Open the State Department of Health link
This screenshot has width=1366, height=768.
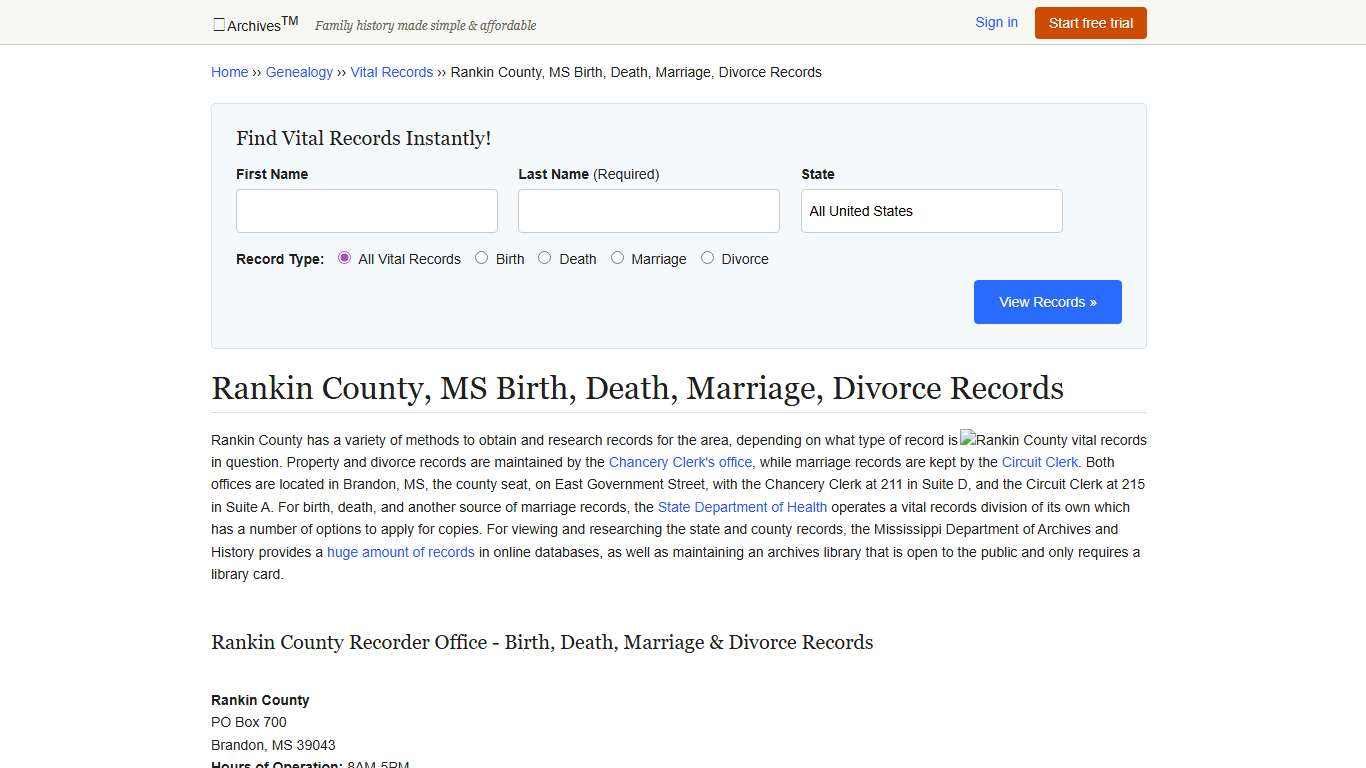[x=742, y=507]
